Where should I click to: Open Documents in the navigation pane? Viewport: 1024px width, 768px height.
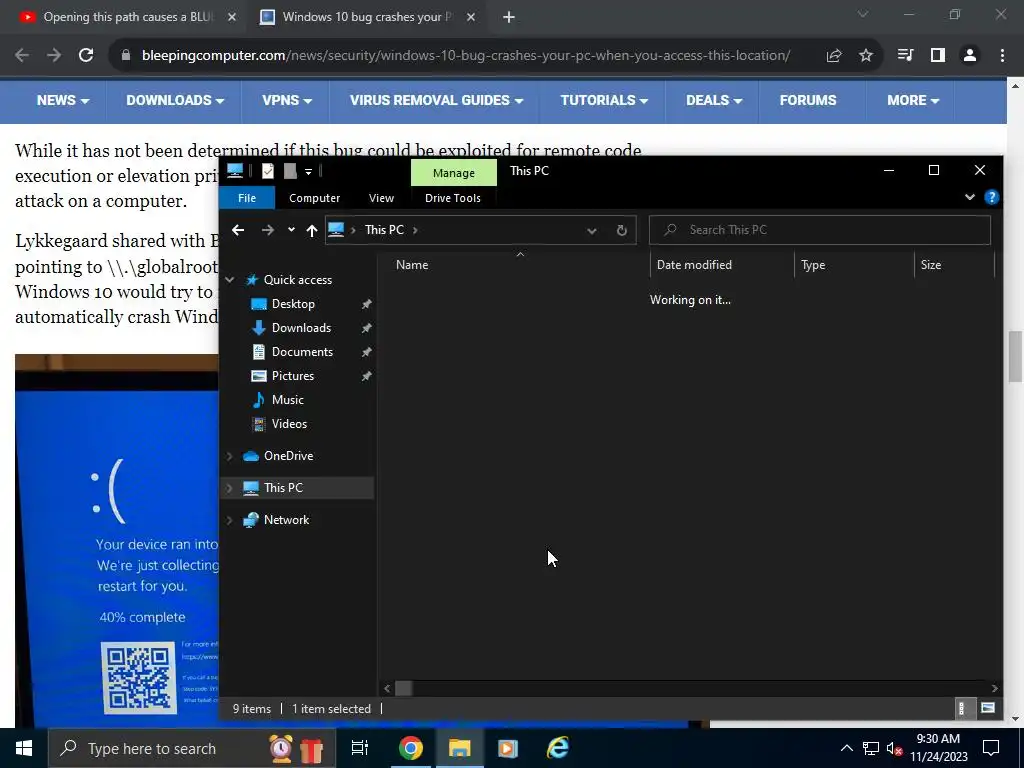pos(302,352)
